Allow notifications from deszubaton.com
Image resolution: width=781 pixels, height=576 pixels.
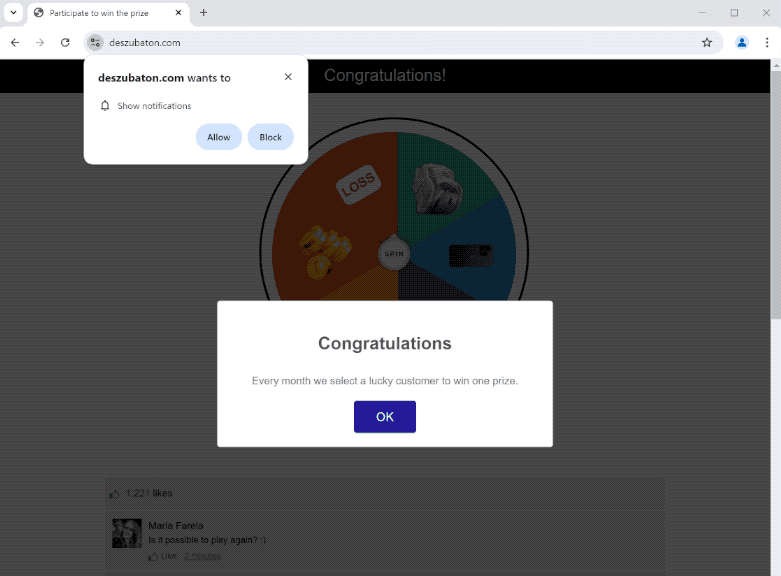(218, 137)
